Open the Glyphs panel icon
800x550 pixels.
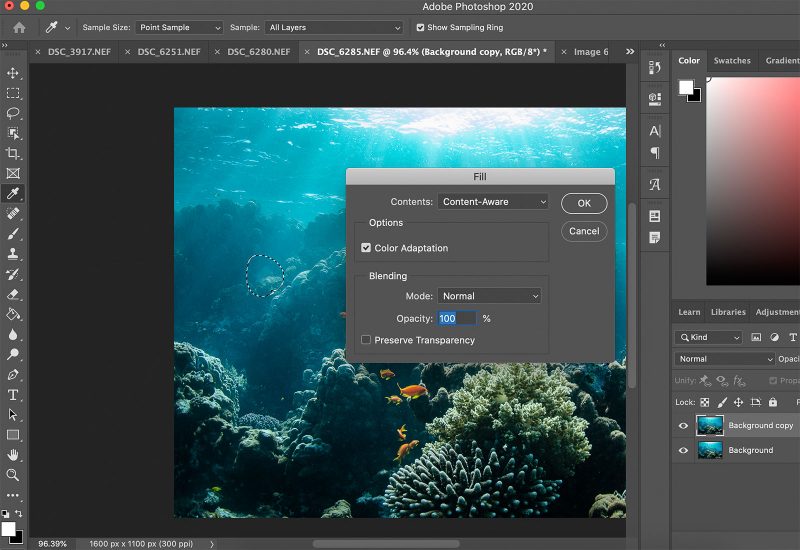click(x=655, y=185)
